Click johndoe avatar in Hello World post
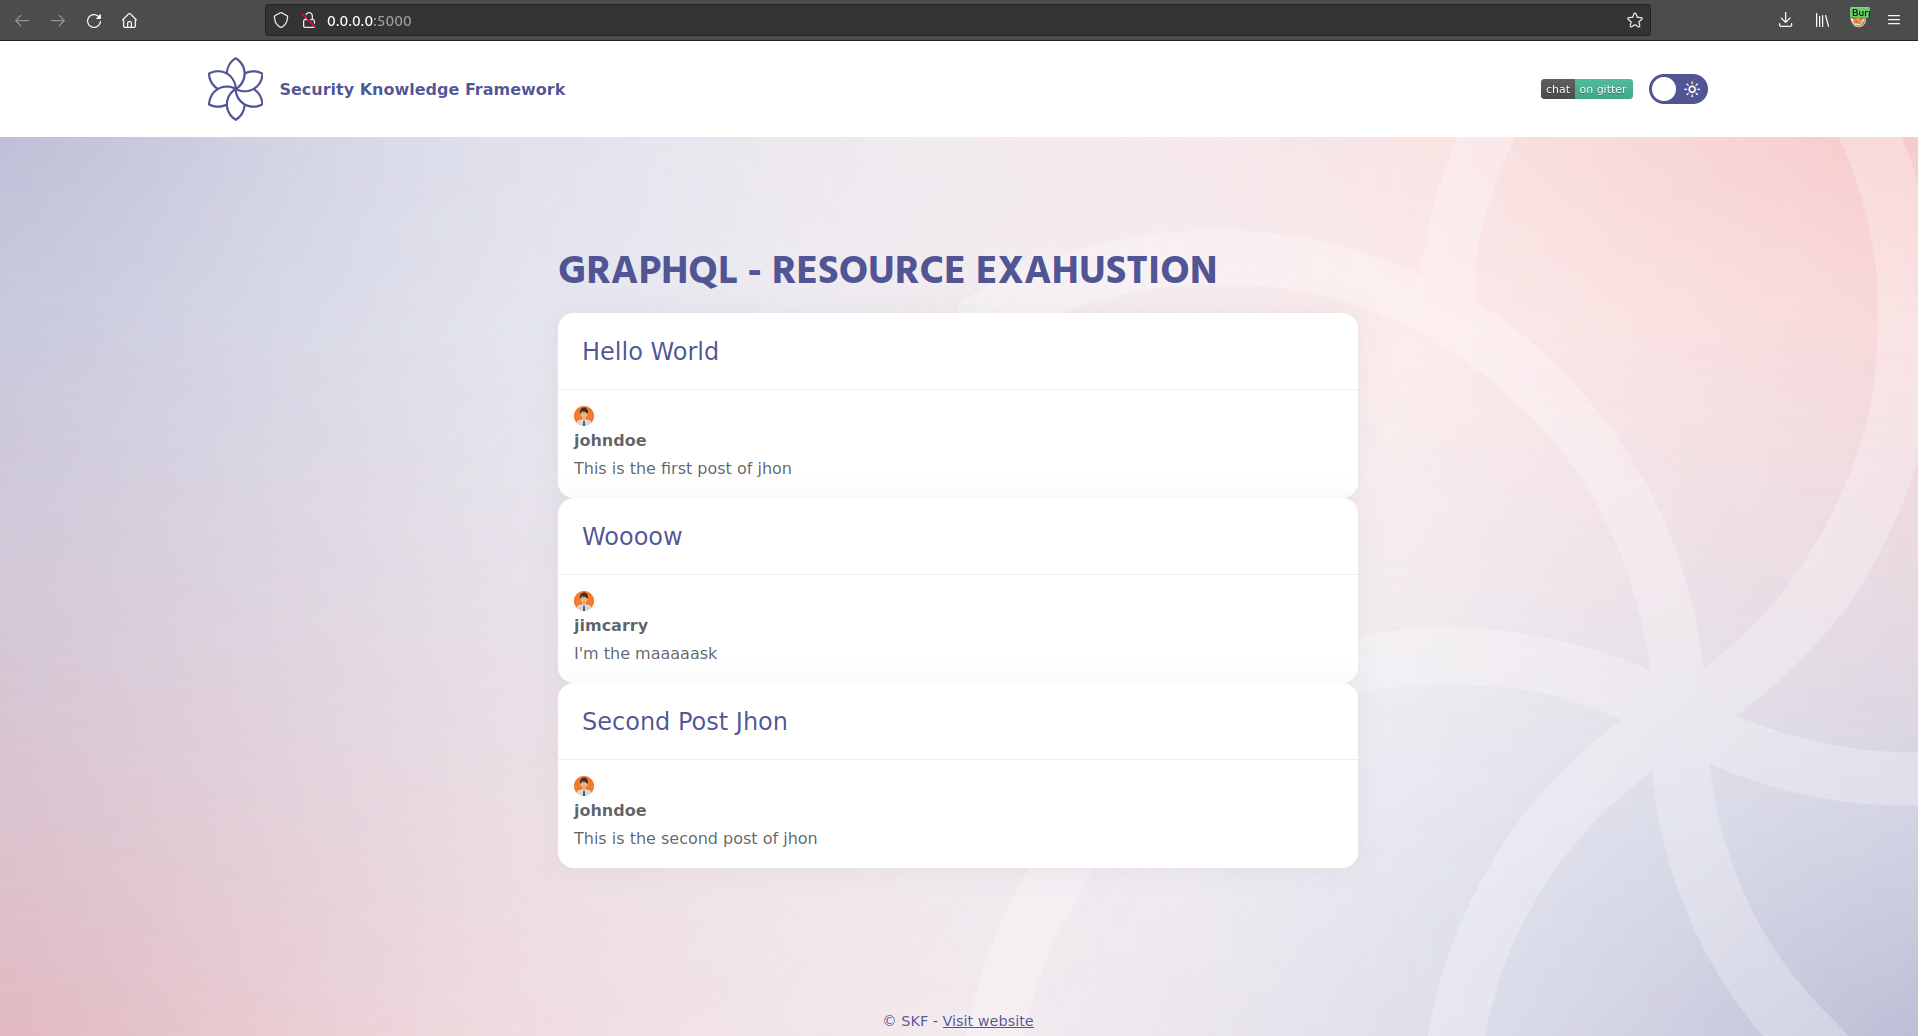Image resolution: width=1918 pixels, height=1036 pixels. pyautogui.click(x=584, y=415)
